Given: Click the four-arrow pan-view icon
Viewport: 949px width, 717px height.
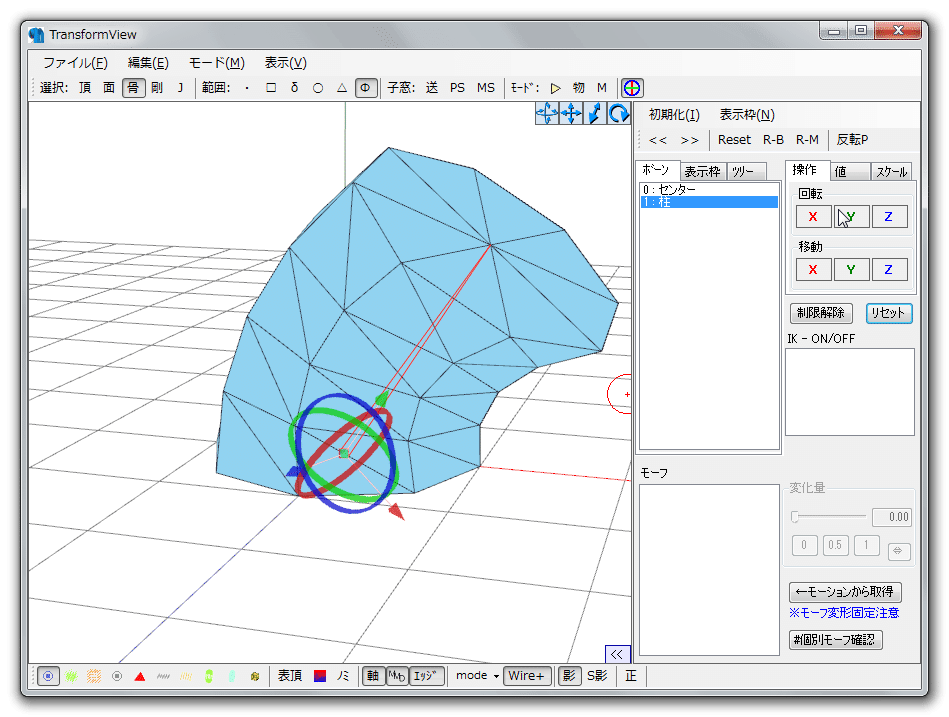Looking at the screenshot, I should (570, 113).
